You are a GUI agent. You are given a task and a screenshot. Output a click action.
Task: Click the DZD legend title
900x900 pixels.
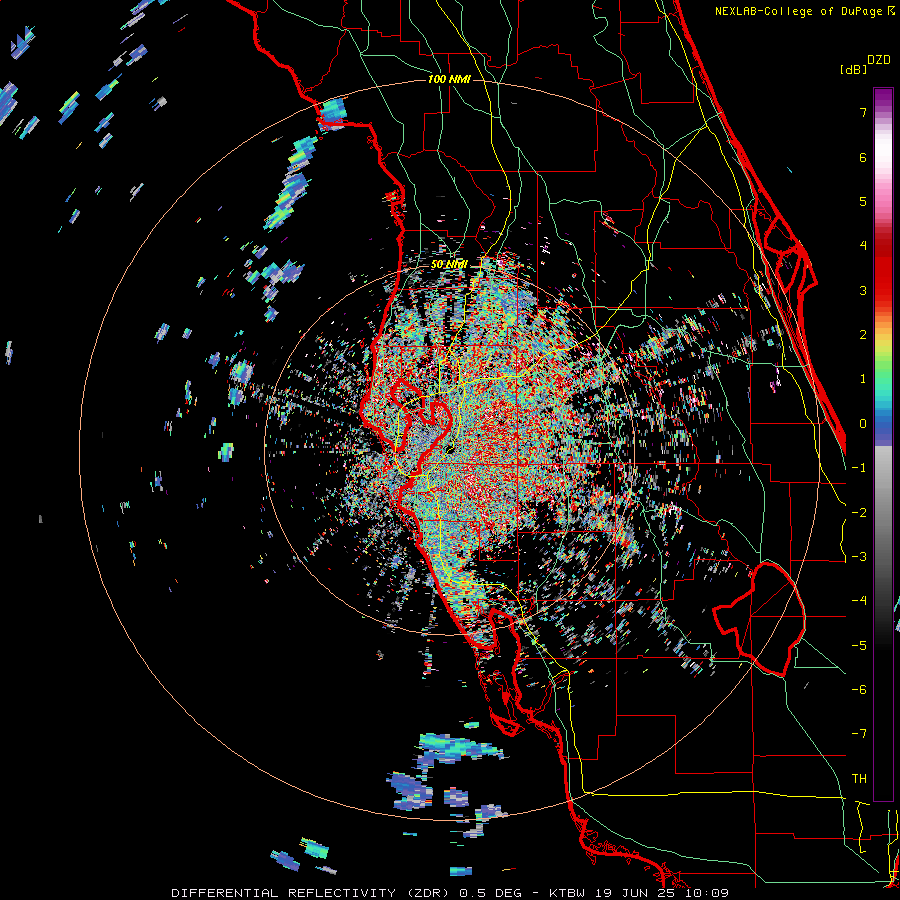[x=879, y=60]
